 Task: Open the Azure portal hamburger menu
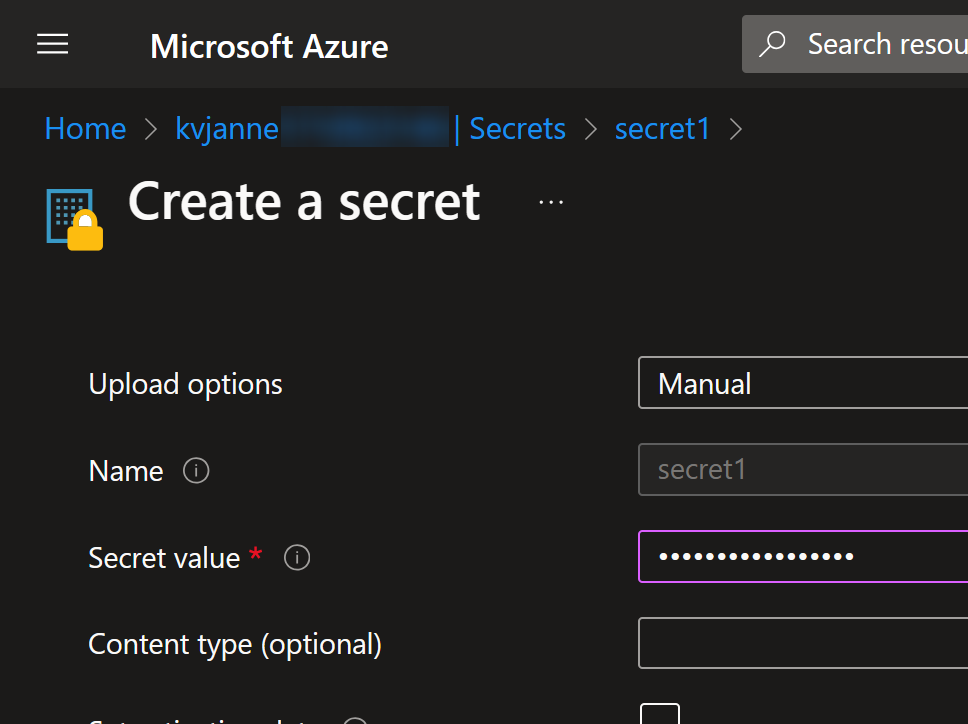point(52,44)
